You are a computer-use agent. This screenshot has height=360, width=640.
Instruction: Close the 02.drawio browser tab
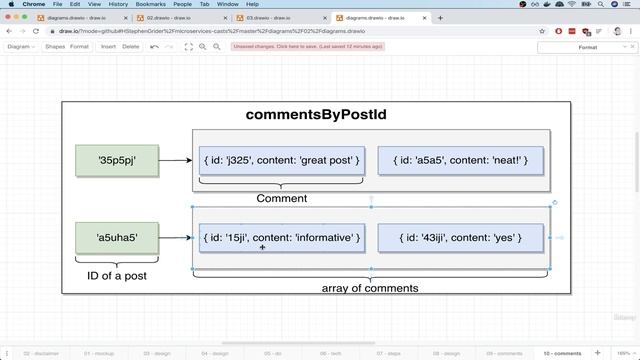click(x=225, y=18)
